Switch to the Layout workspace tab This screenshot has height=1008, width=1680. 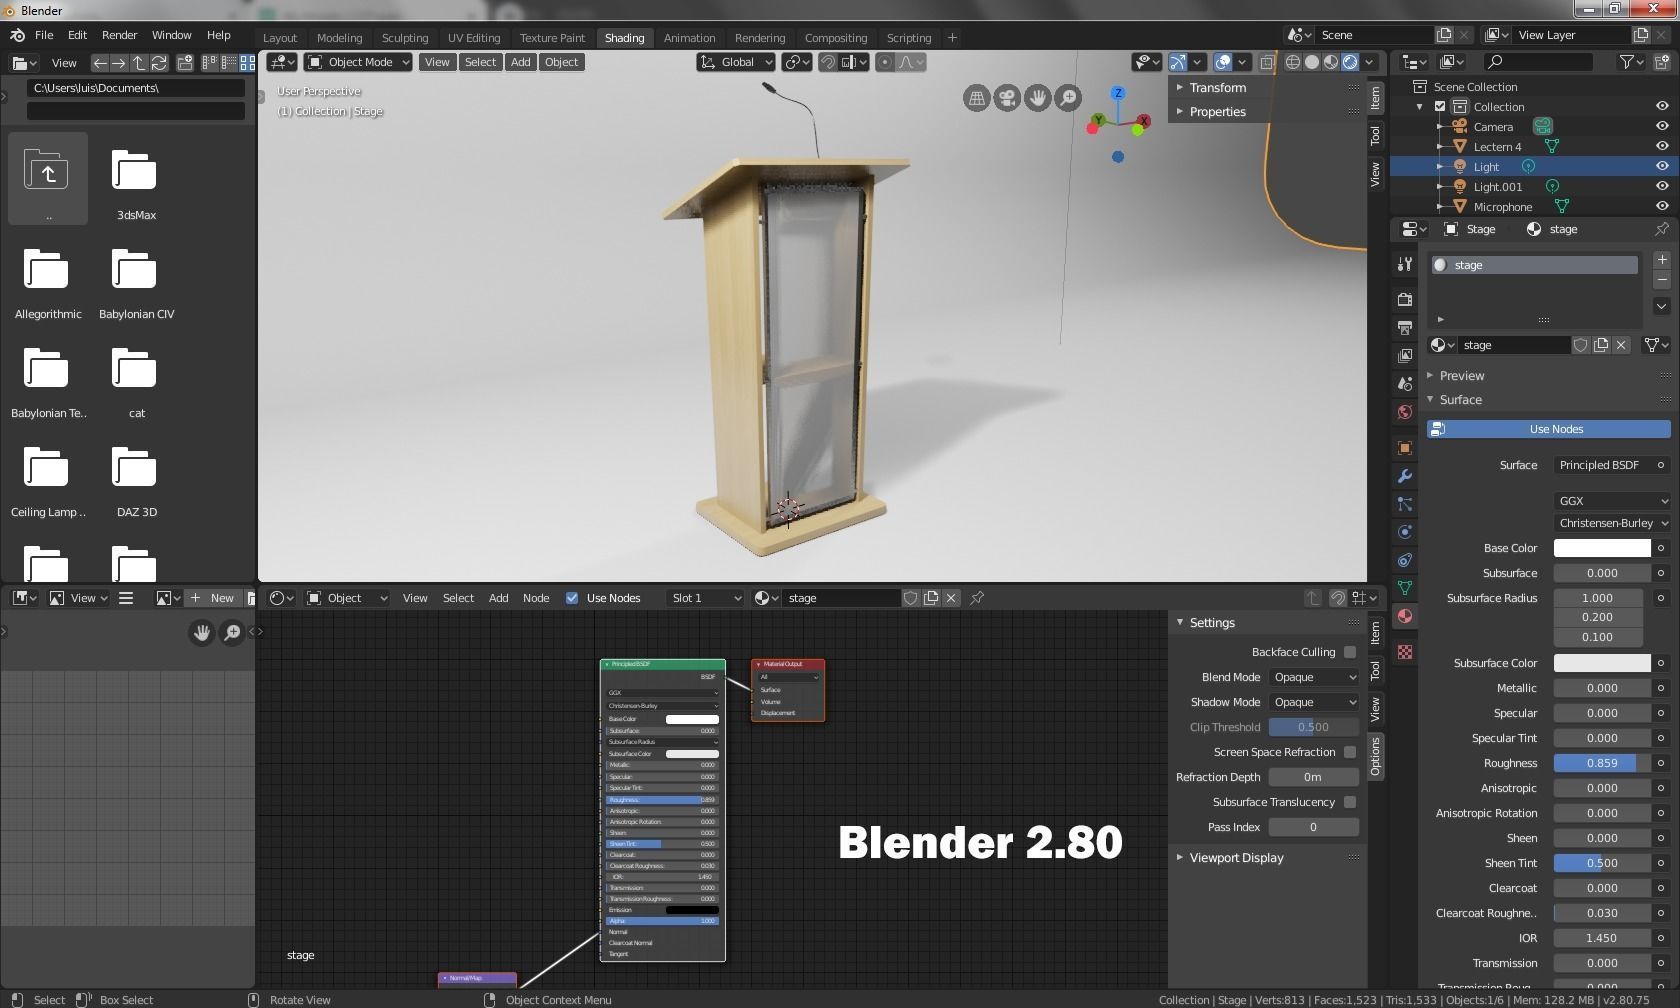(280, 38)
